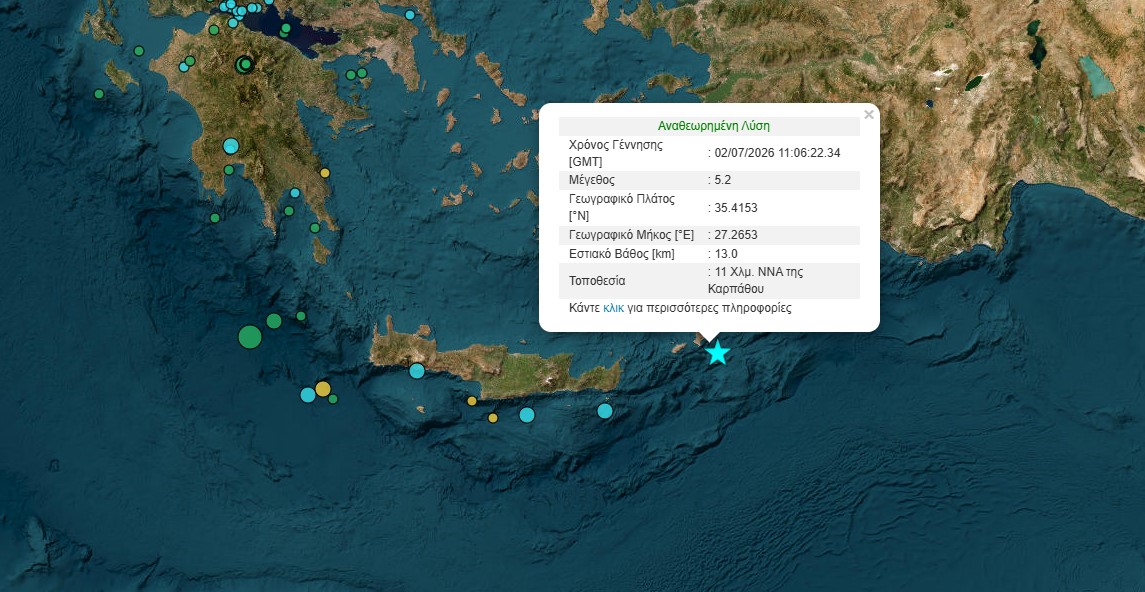Select the longitude value '27.2653'

(x=736, y=235)
